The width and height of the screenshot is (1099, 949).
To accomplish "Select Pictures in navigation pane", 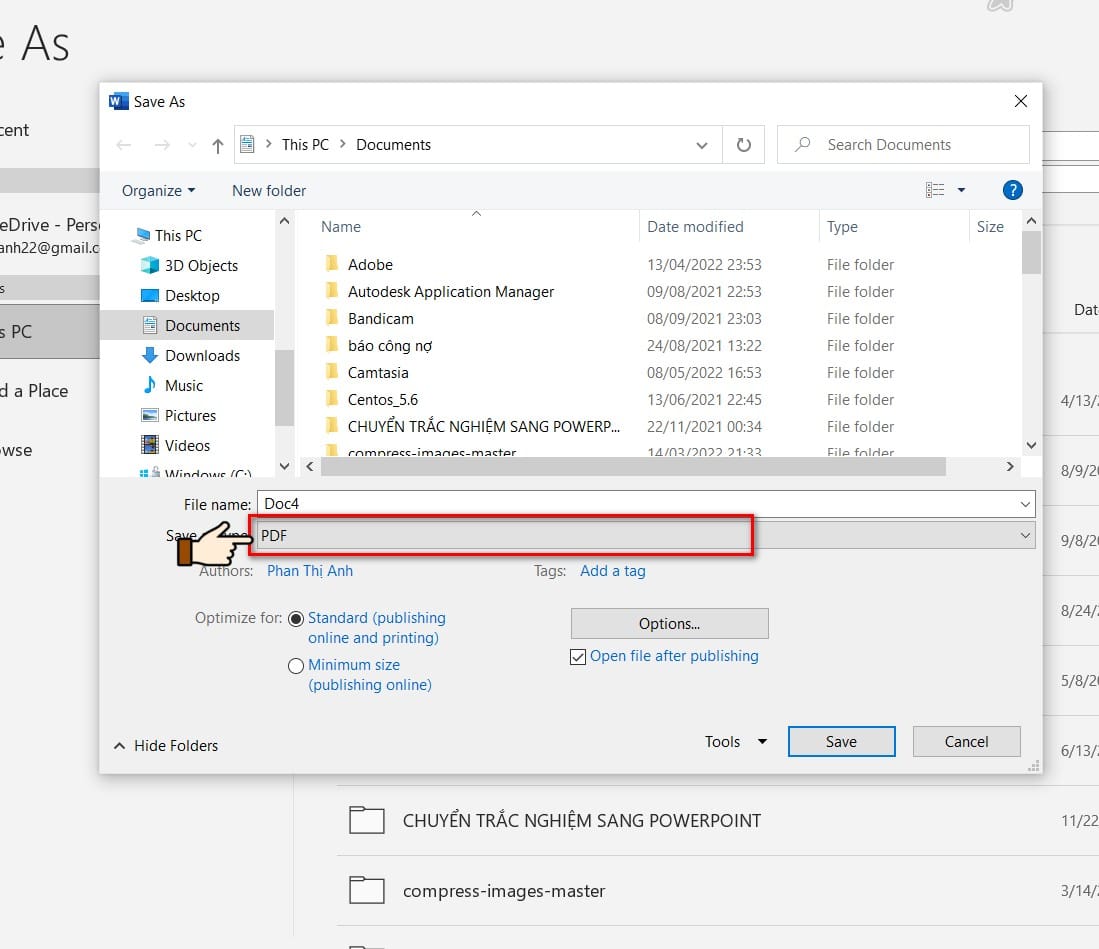I will (179, 416).
